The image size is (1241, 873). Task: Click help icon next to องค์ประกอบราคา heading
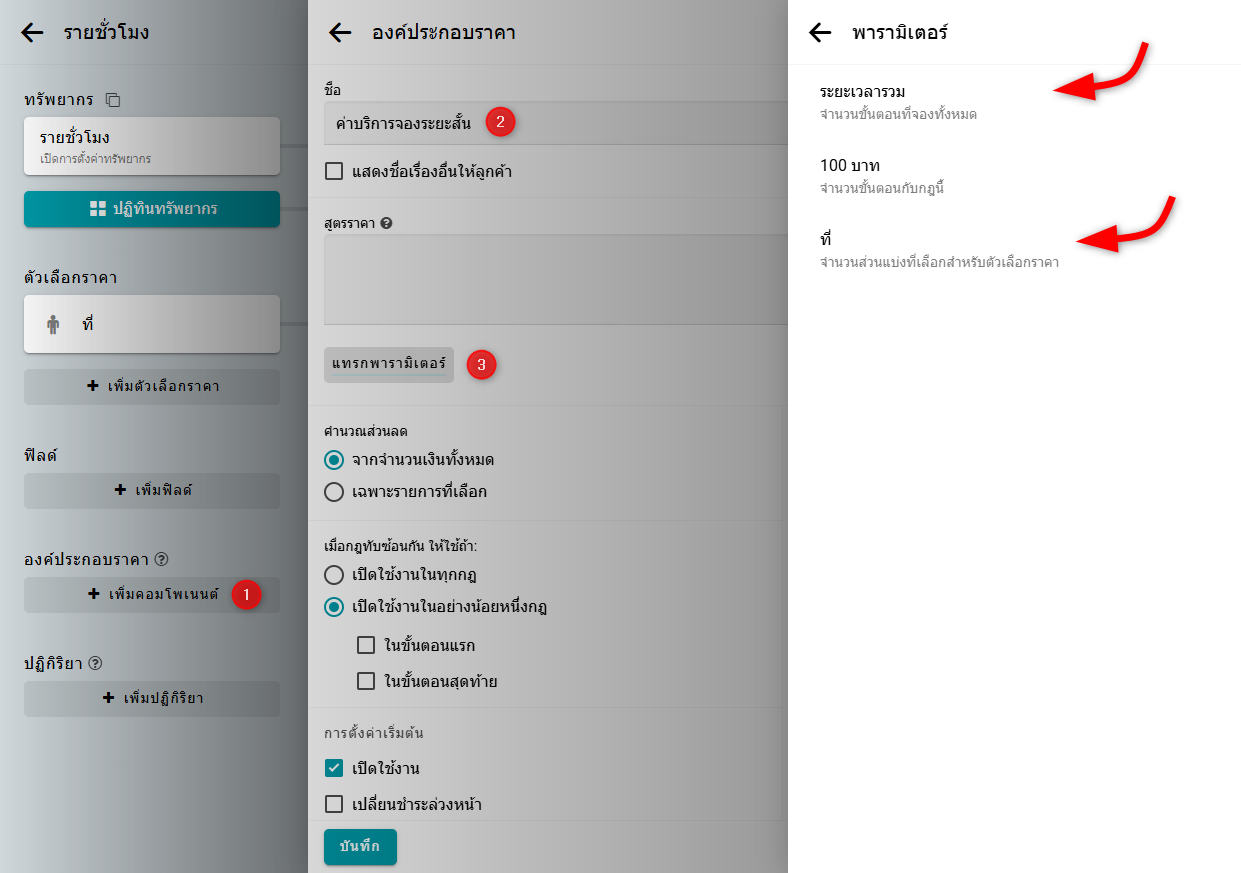[x=162, y=560]
